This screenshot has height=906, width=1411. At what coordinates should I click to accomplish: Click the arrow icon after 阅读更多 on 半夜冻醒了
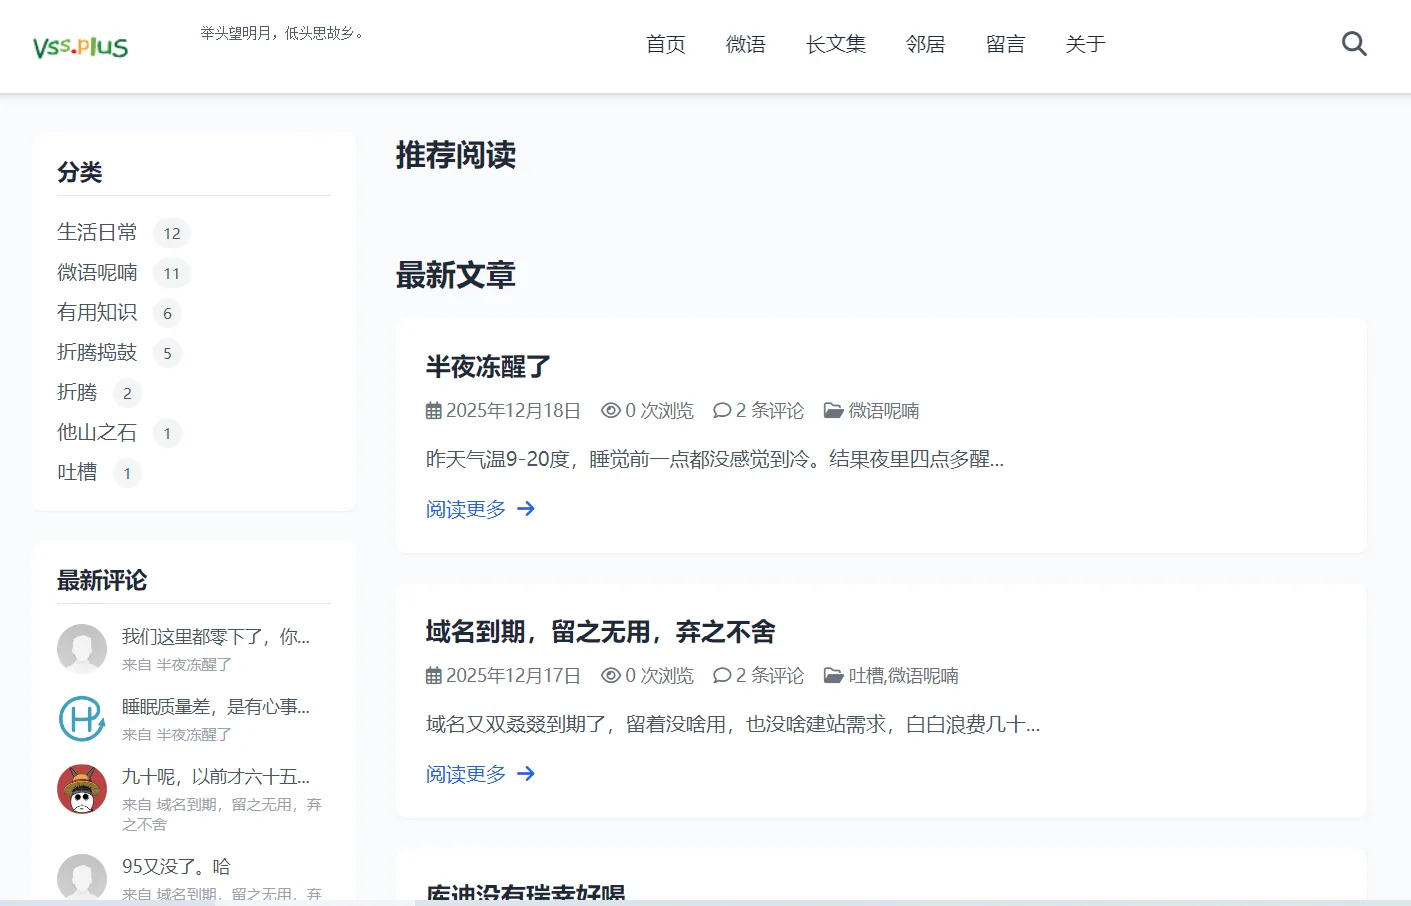[527, 509]
